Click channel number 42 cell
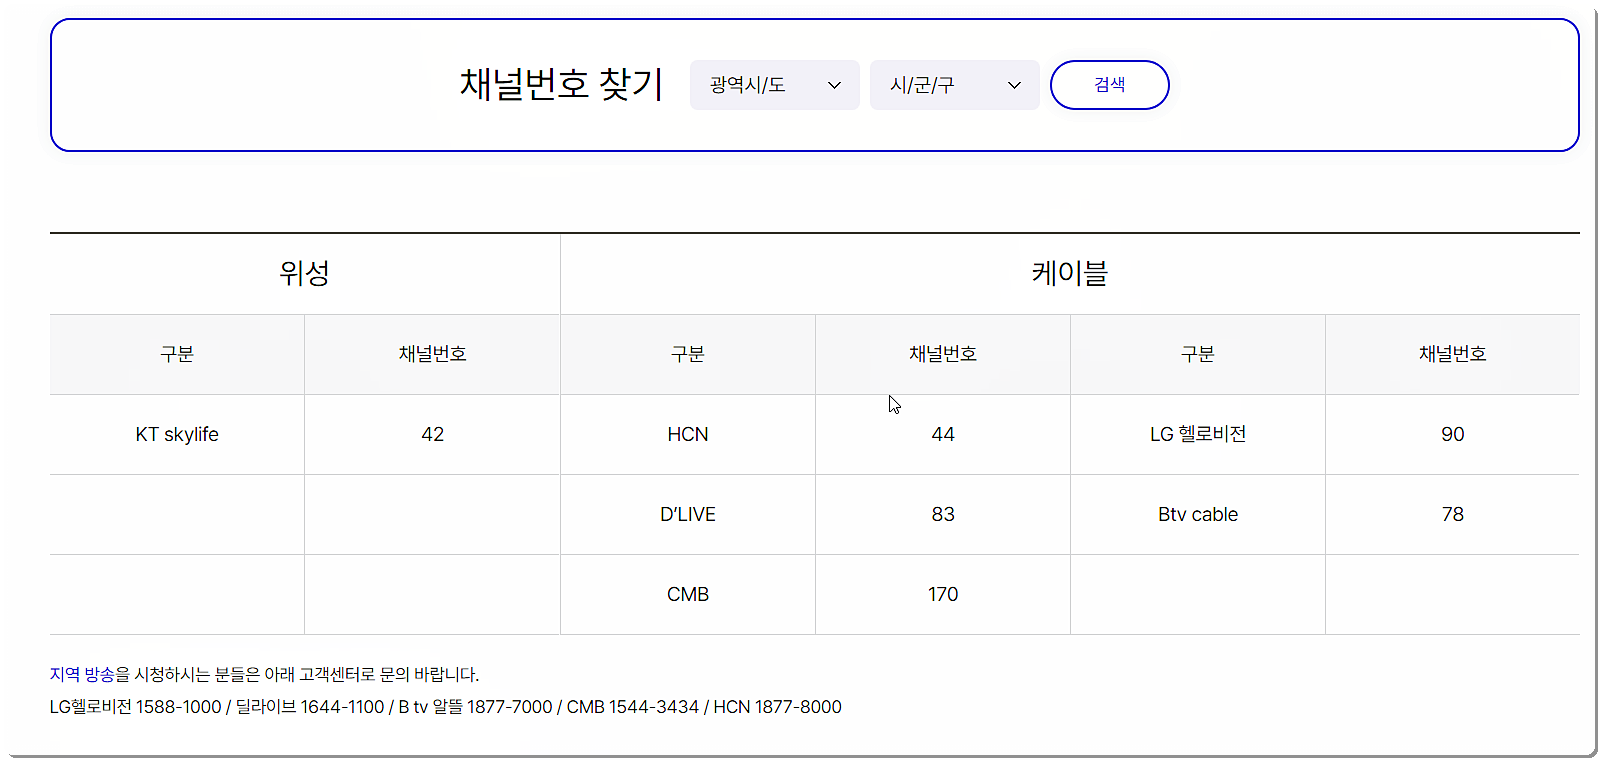The width and height of the screenshot is (1601, 761). coord(432,434)
